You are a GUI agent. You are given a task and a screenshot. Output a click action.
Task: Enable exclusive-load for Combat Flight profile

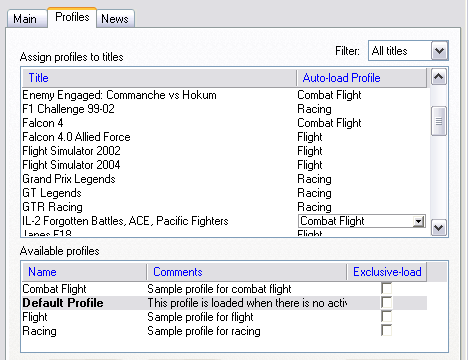coord(387,288)
